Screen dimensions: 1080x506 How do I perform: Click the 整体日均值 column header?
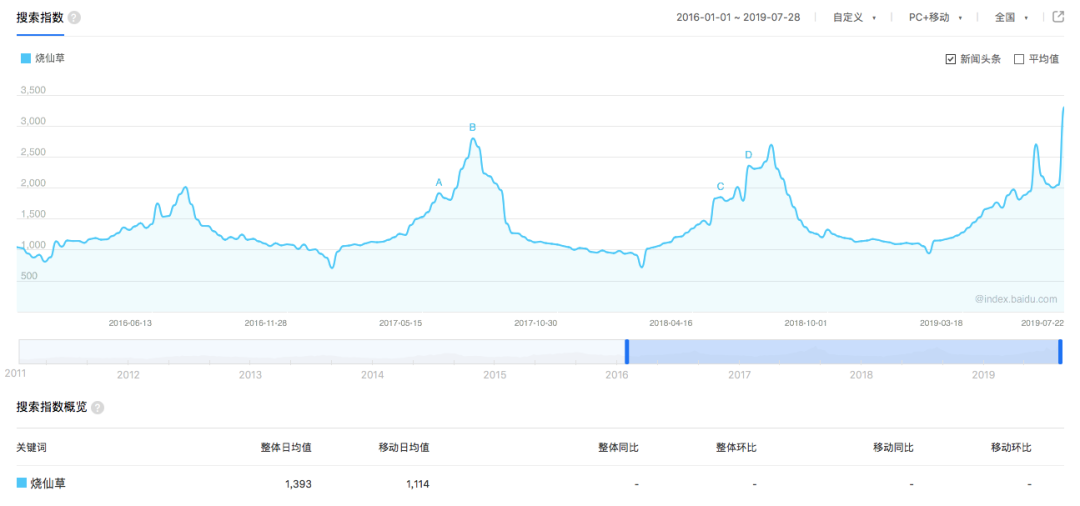pos(286,447)
